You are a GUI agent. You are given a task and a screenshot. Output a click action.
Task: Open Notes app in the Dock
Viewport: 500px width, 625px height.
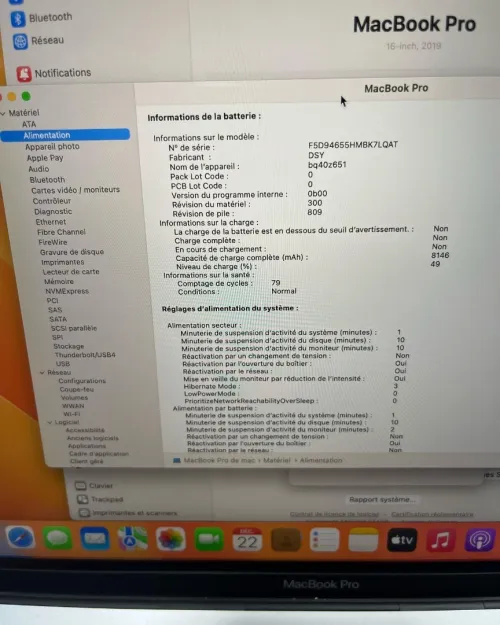pyautogui.click(x=363, y=540)
